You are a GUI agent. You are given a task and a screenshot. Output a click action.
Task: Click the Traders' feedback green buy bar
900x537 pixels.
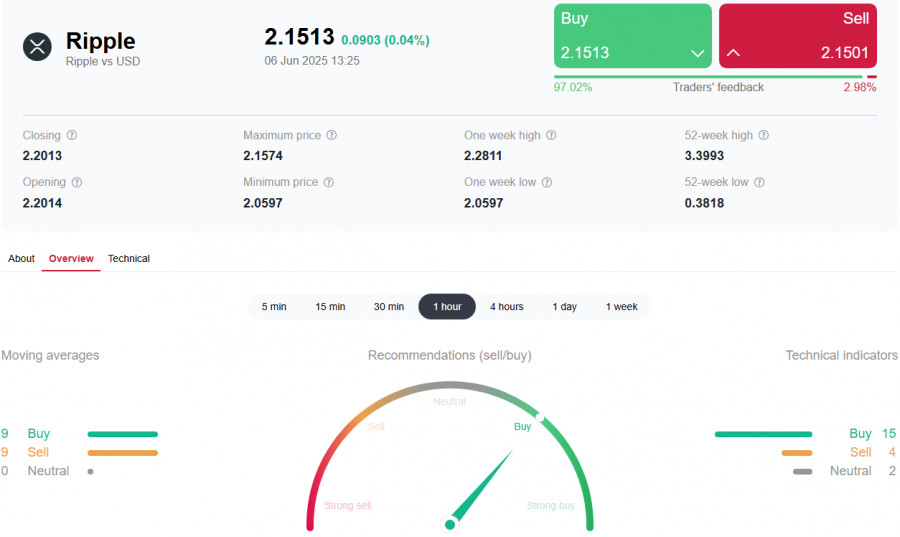[708, 76]
